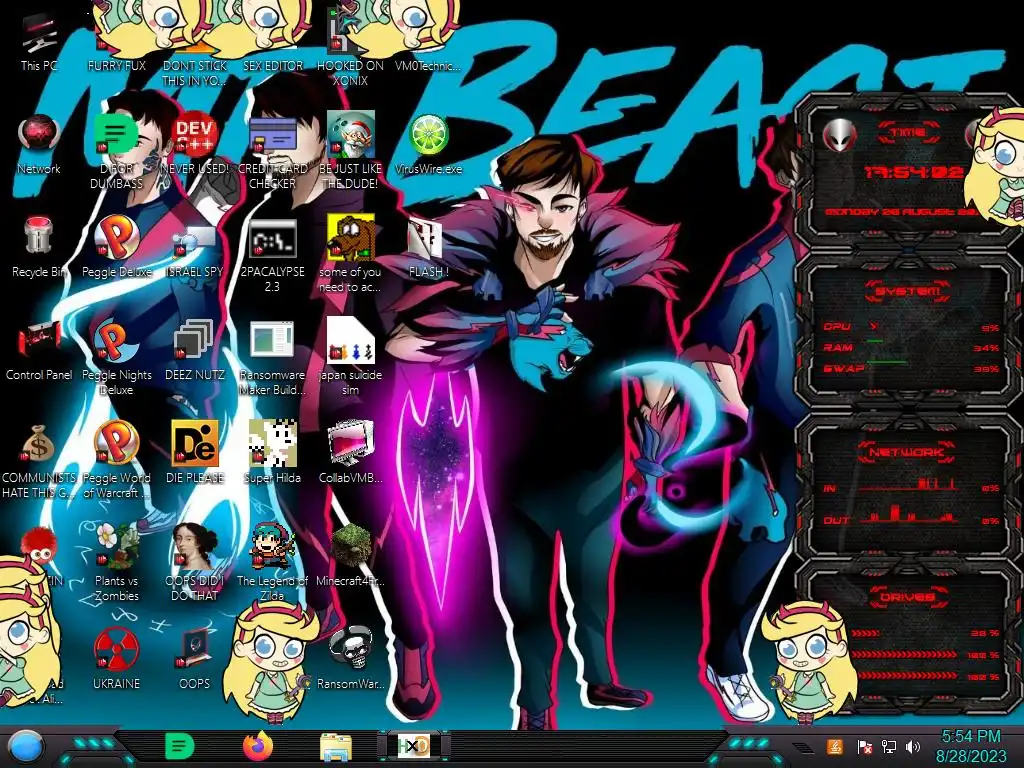Open the volume speaker tray icon

pos(913,746)
